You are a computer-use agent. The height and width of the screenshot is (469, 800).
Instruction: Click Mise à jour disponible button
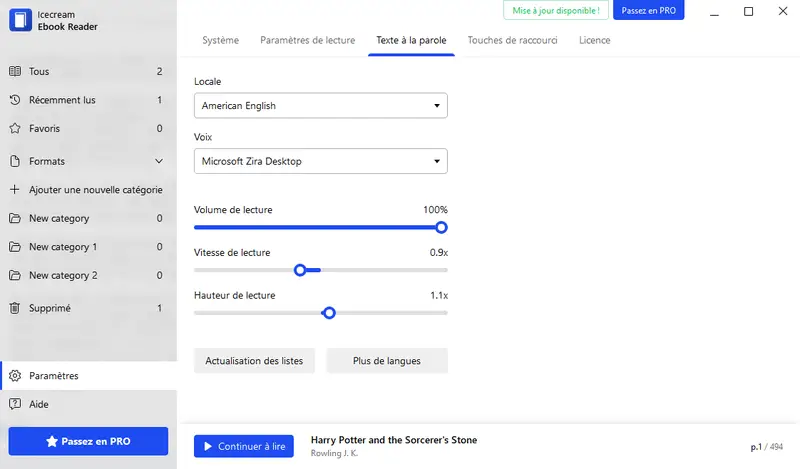point(556,11)
